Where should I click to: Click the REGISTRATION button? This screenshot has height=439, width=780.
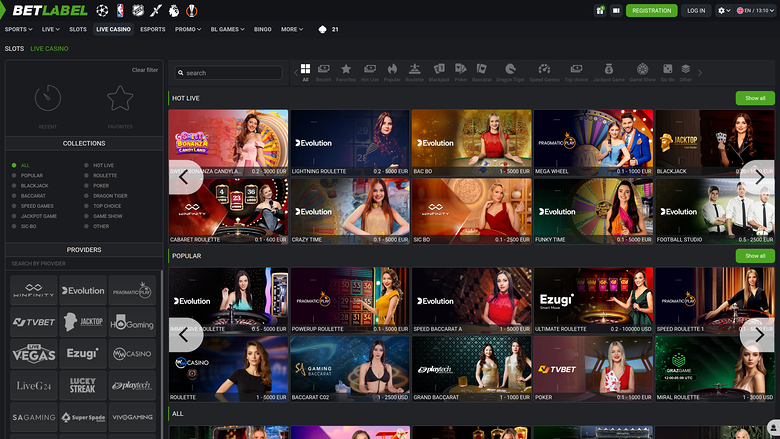click(x=652, y=10)
